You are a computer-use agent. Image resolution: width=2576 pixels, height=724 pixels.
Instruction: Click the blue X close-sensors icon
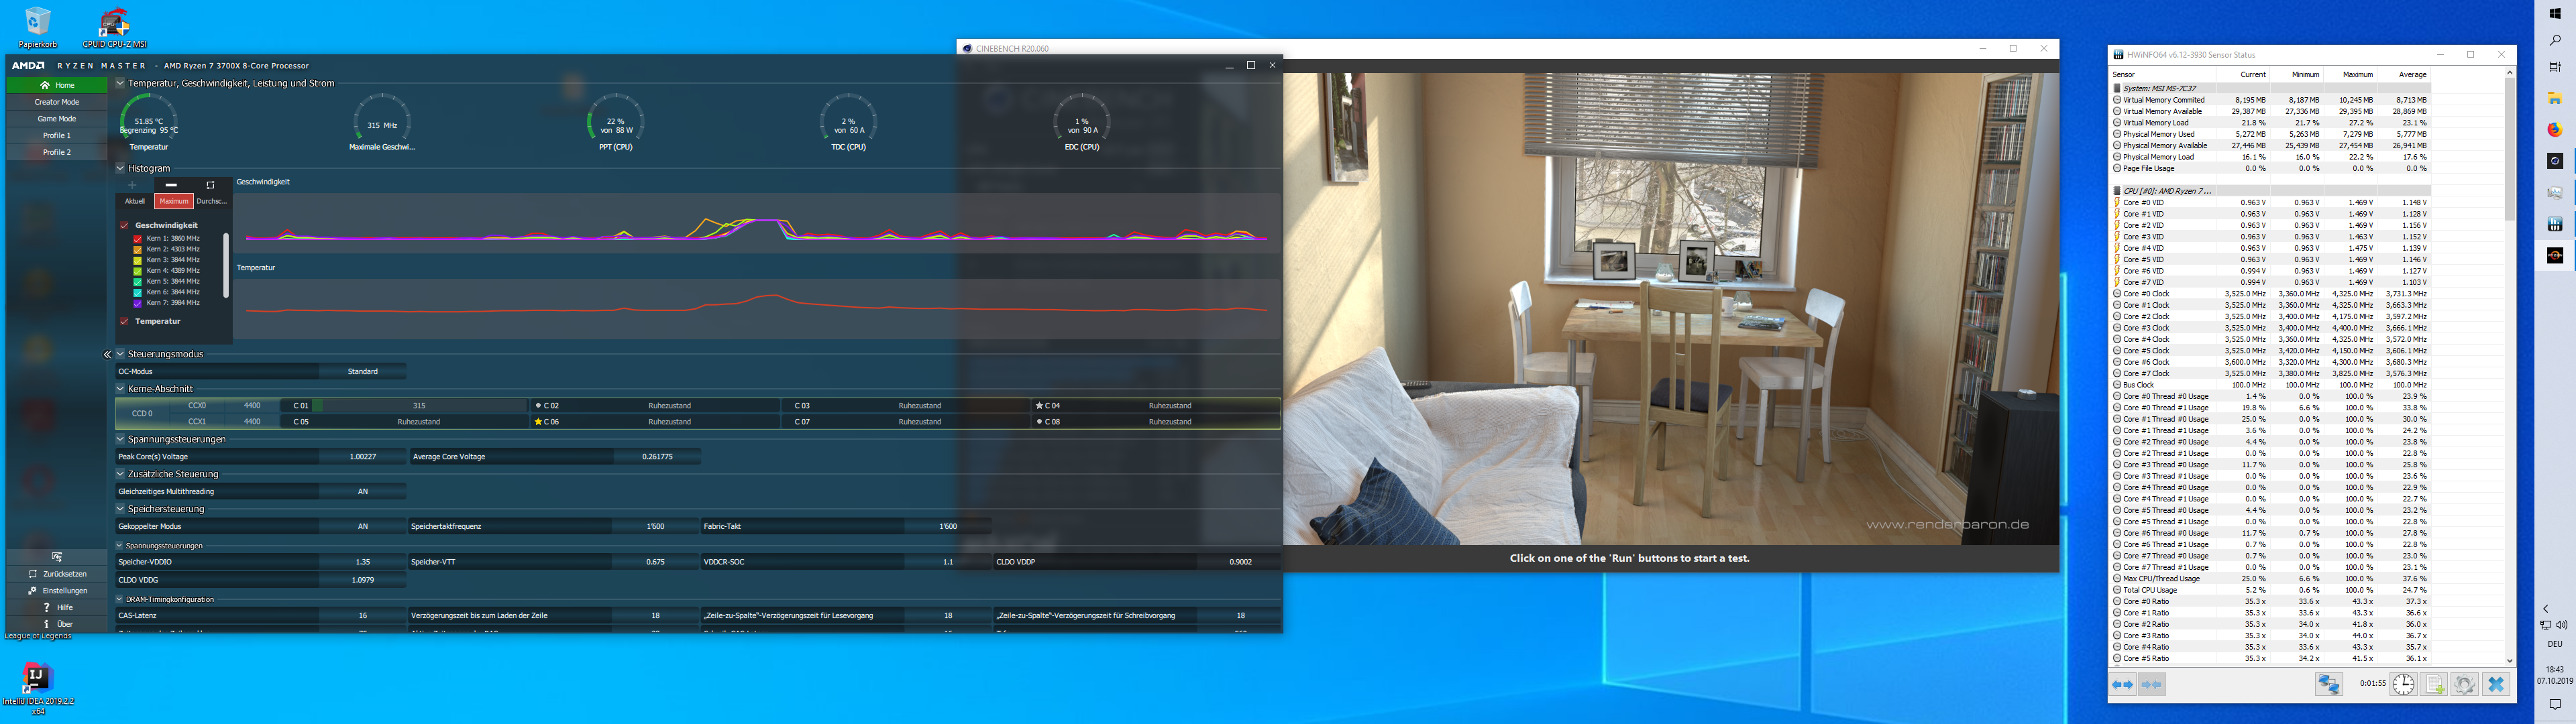(2496, 684)
